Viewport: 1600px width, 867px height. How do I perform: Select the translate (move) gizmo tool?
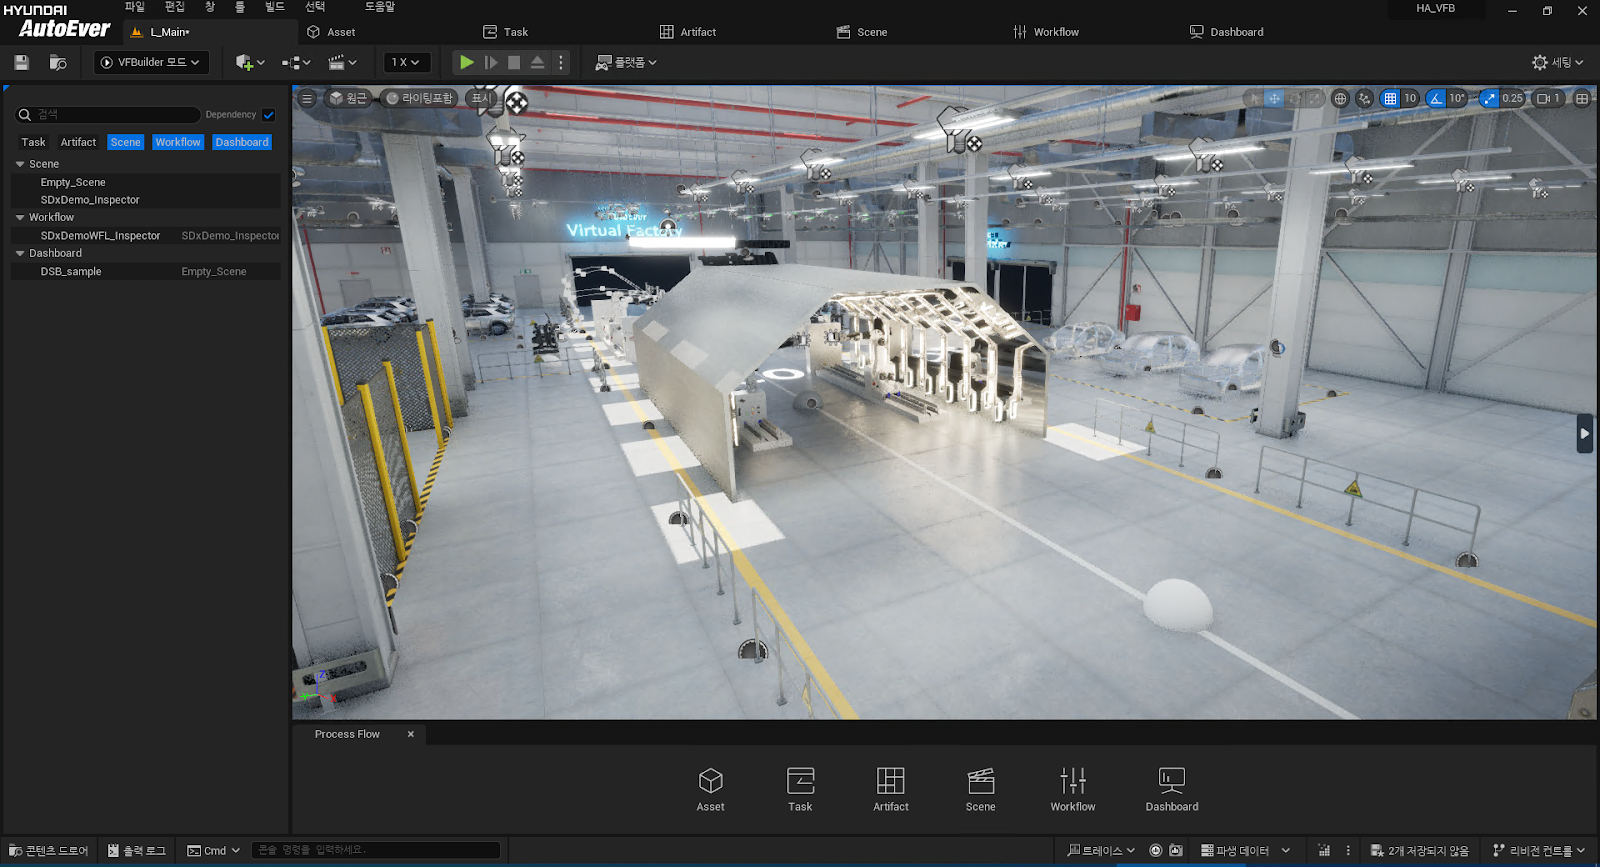[1274, 98]
